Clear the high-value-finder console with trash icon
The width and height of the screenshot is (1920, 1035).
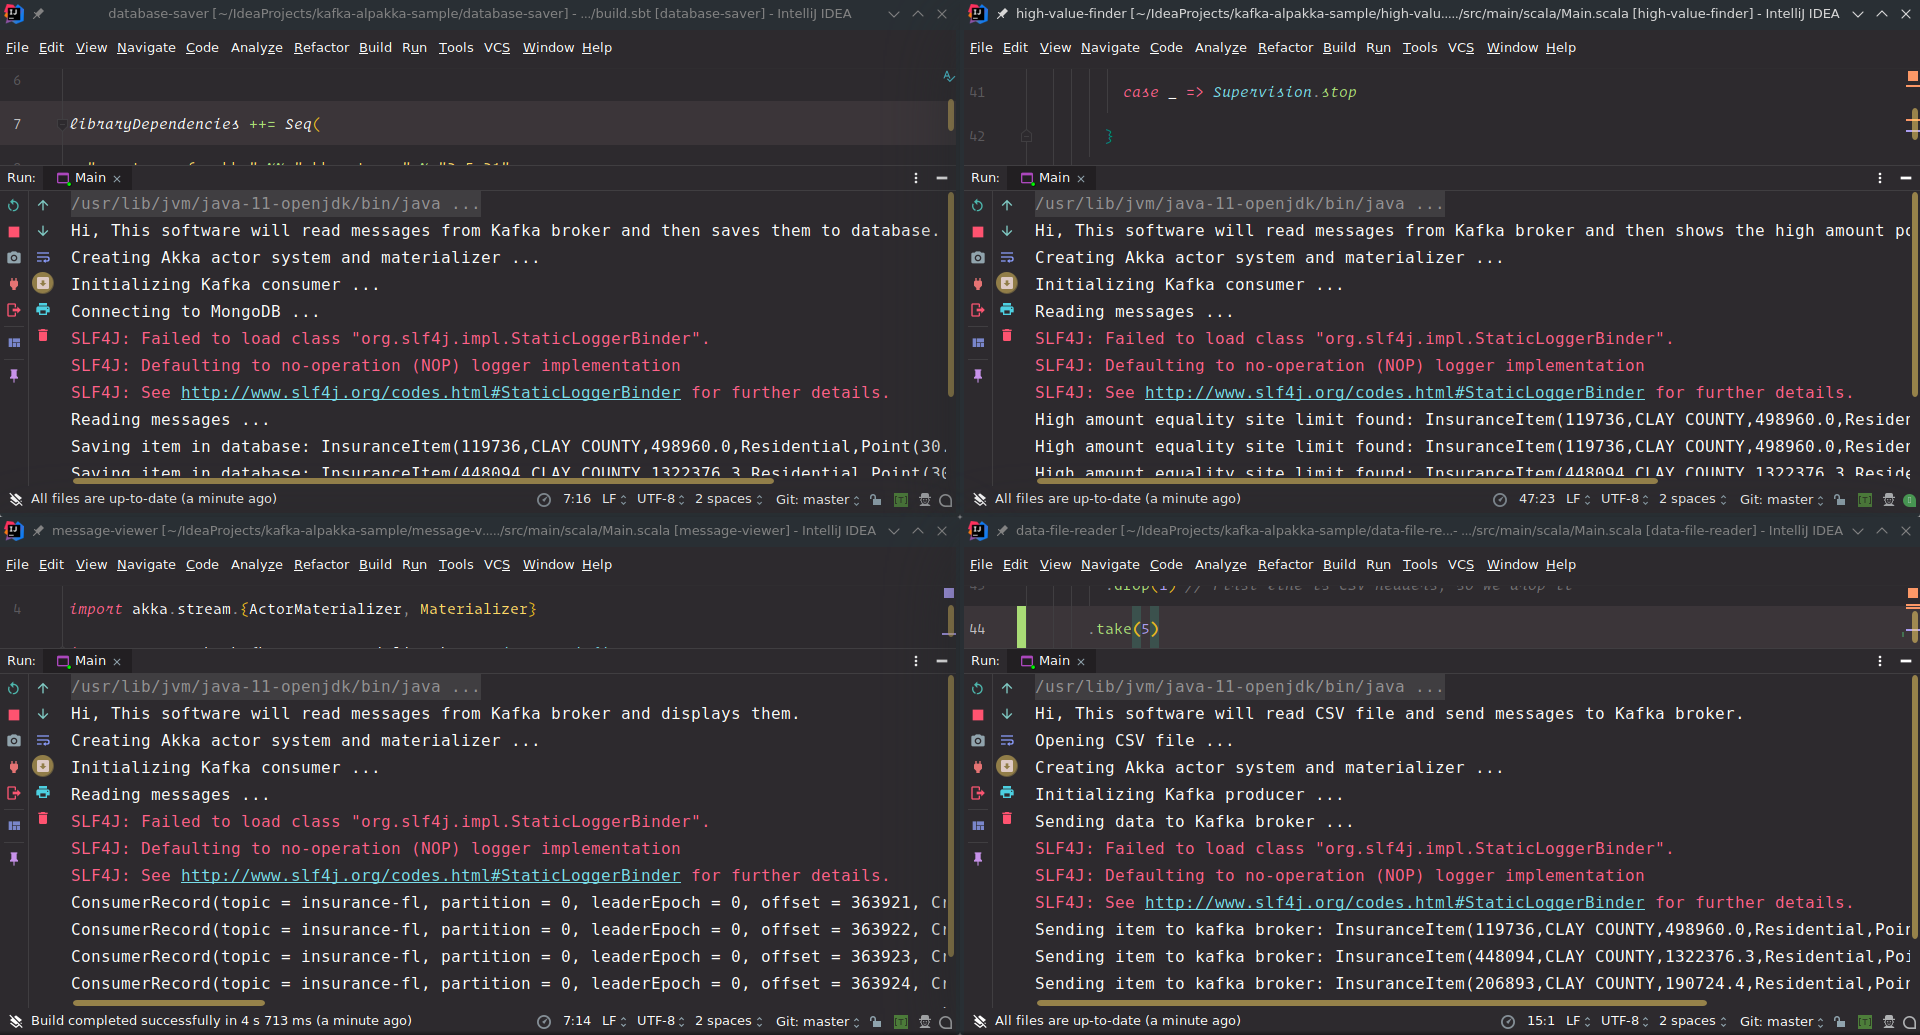[1007, 335]
